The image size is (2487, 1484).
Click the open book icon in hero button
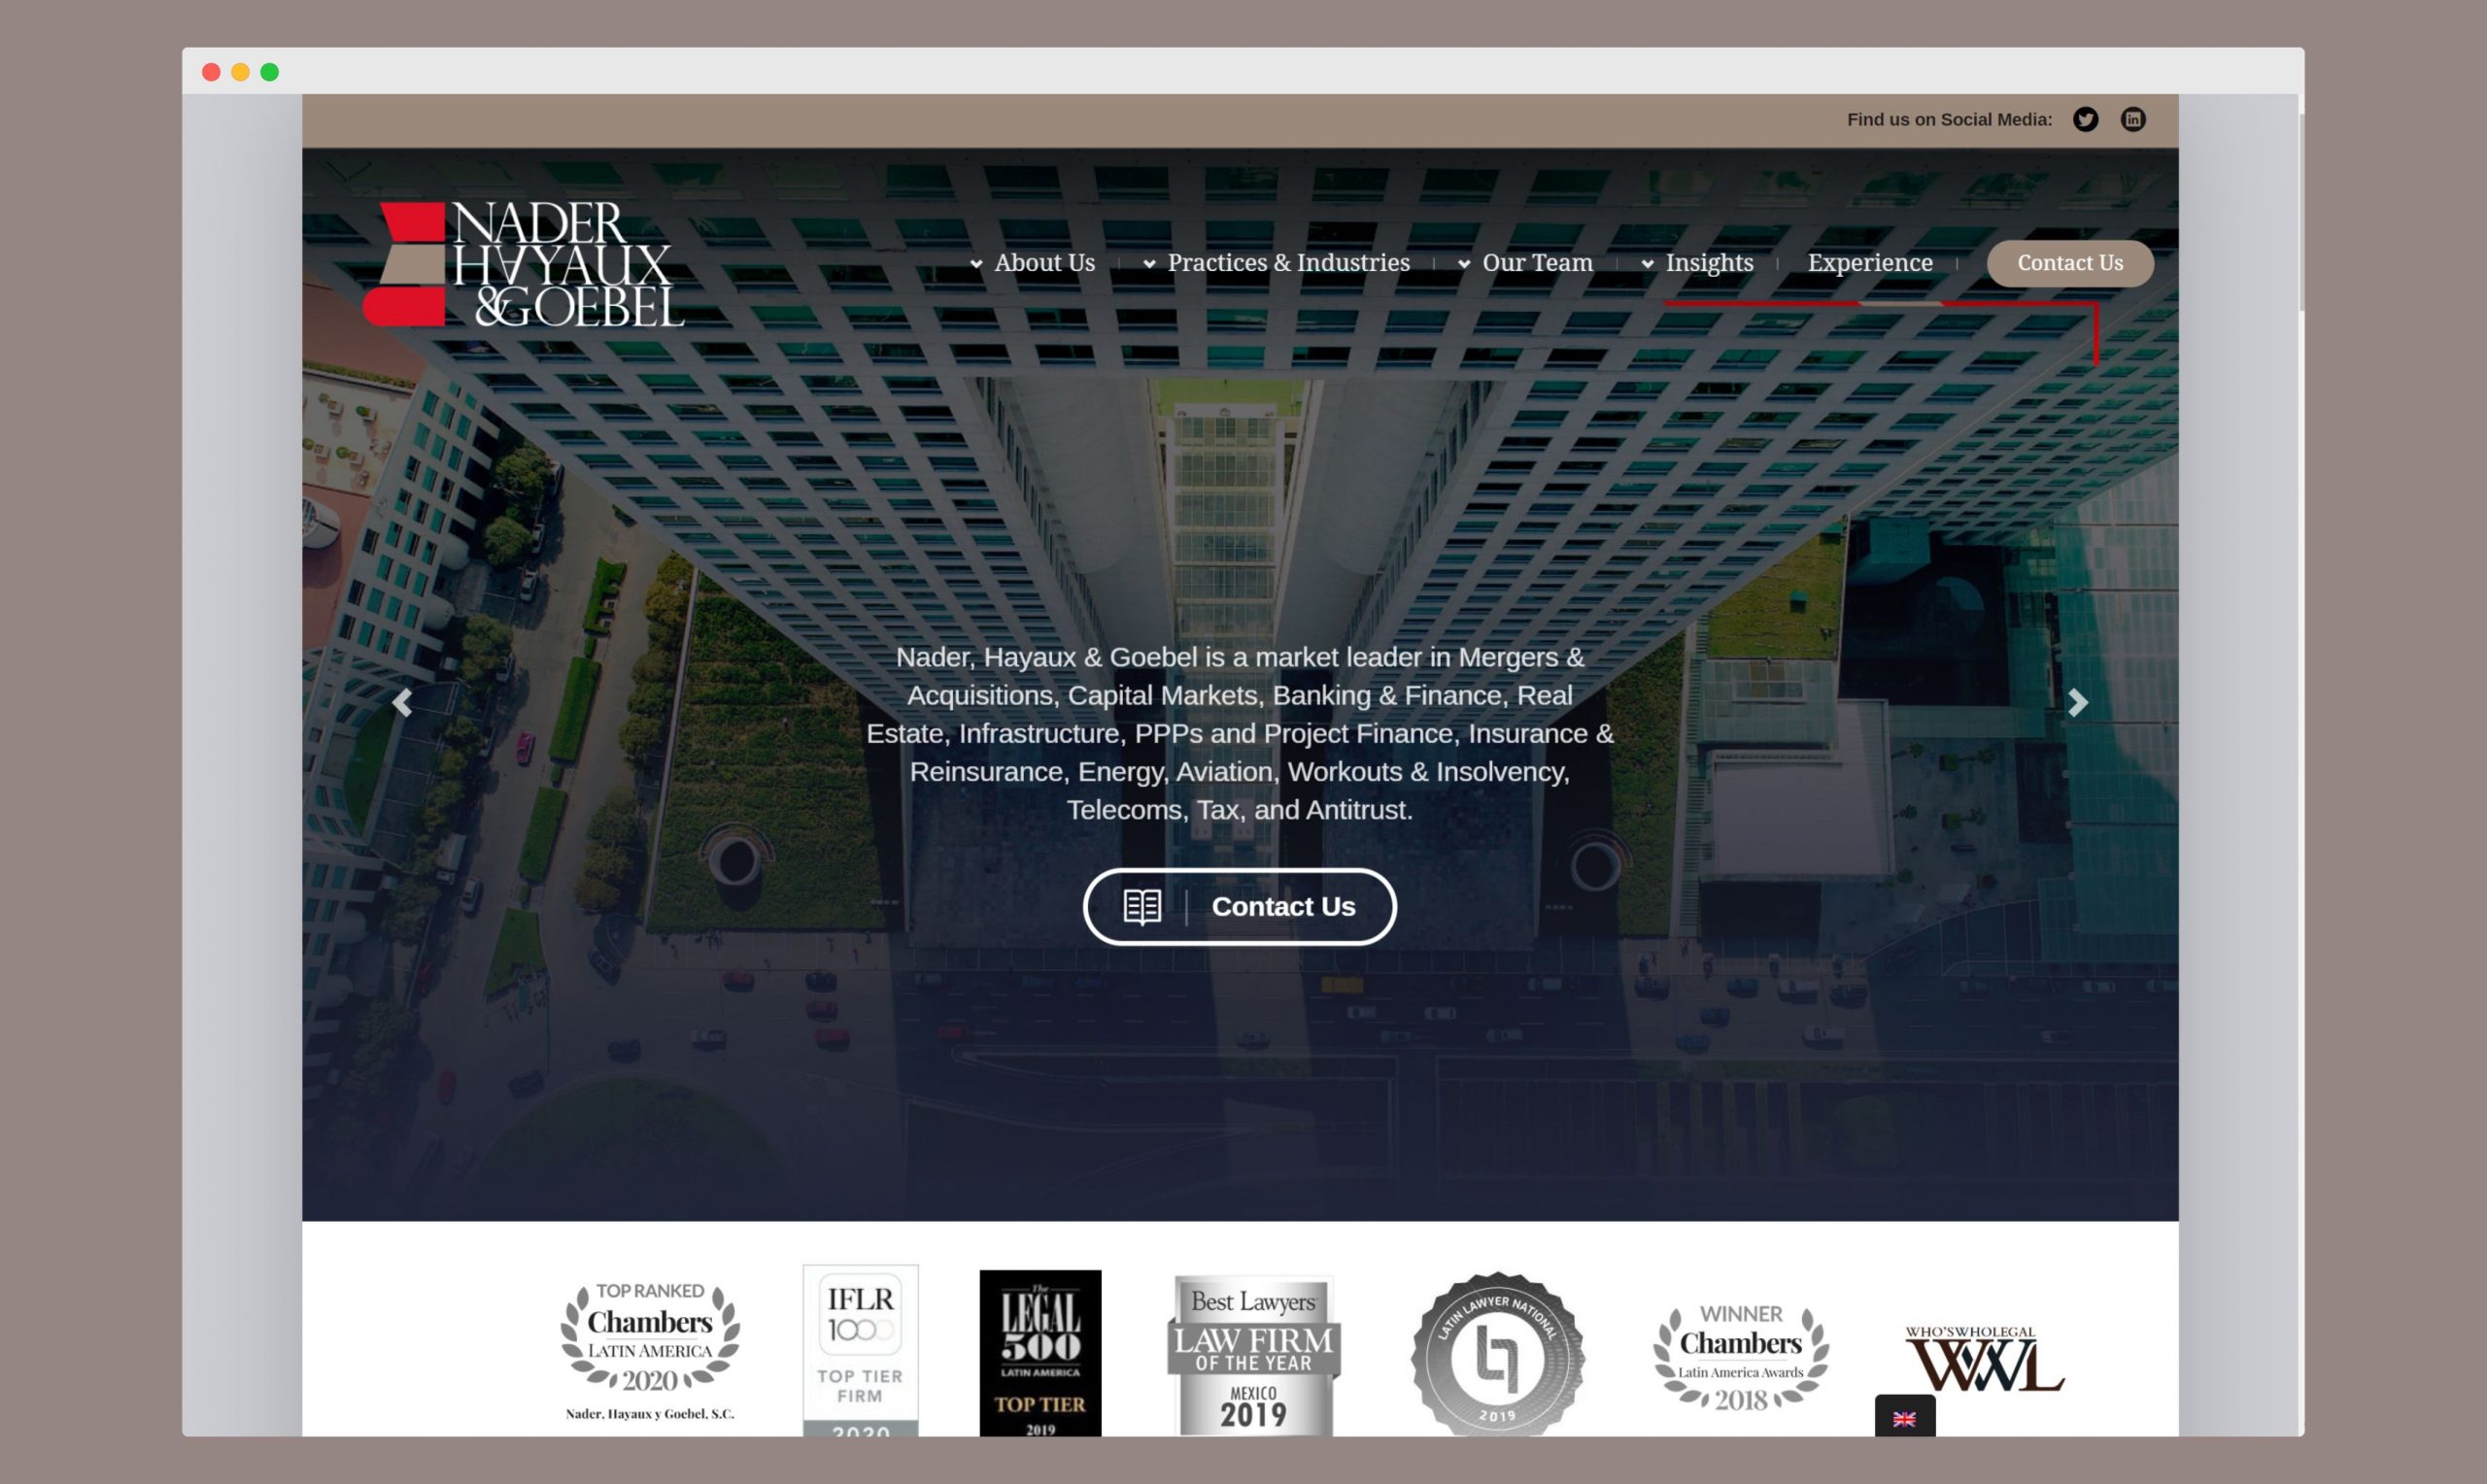(x=1142, y=906)
